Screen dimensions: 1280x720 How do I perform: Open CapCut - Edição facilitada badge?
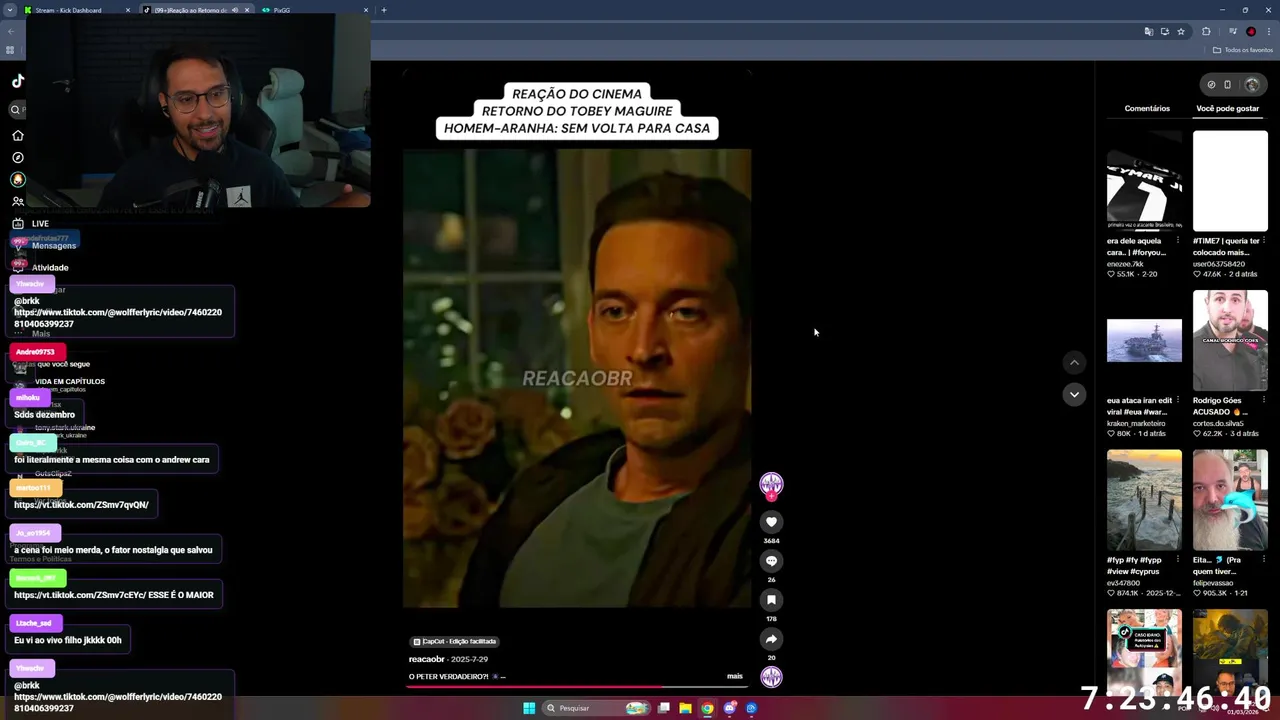[x=455, y=641]
